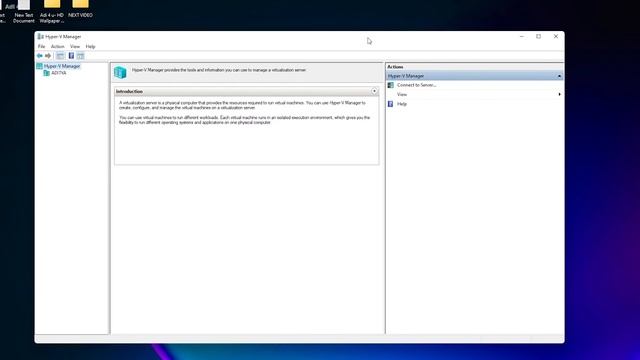Click the Introduction section heading
This screenshot has width=640, height=360.
(129, 91)
